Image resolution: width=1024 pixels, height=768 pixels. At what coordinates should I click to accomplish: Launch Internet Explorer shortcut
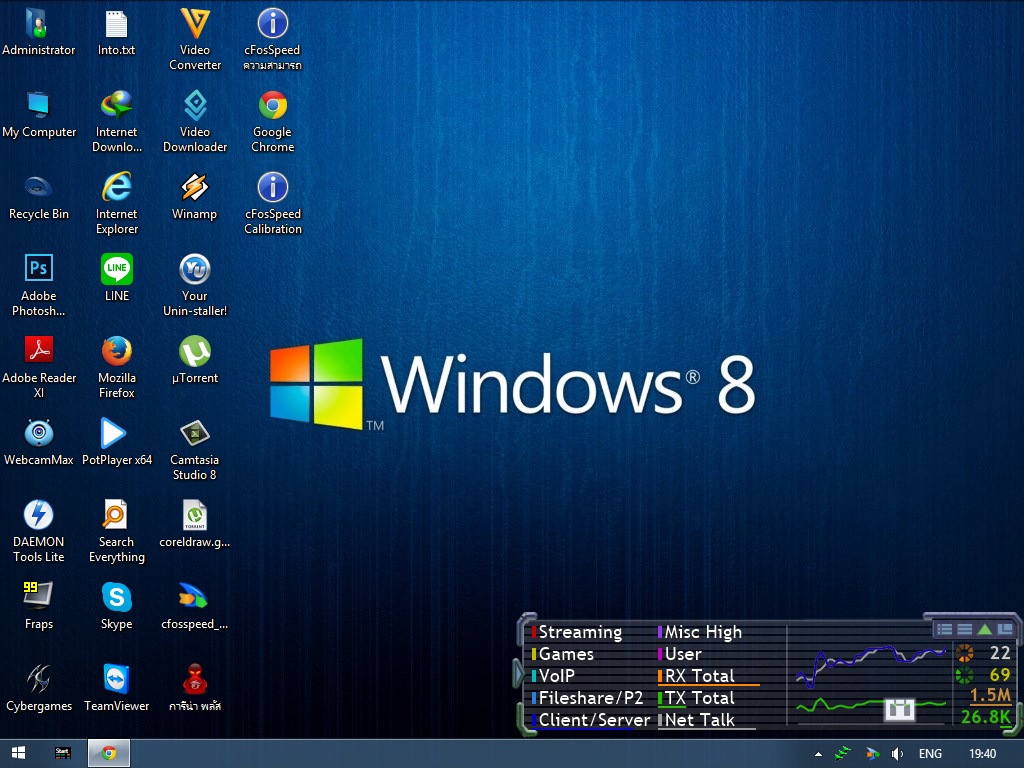116,204
